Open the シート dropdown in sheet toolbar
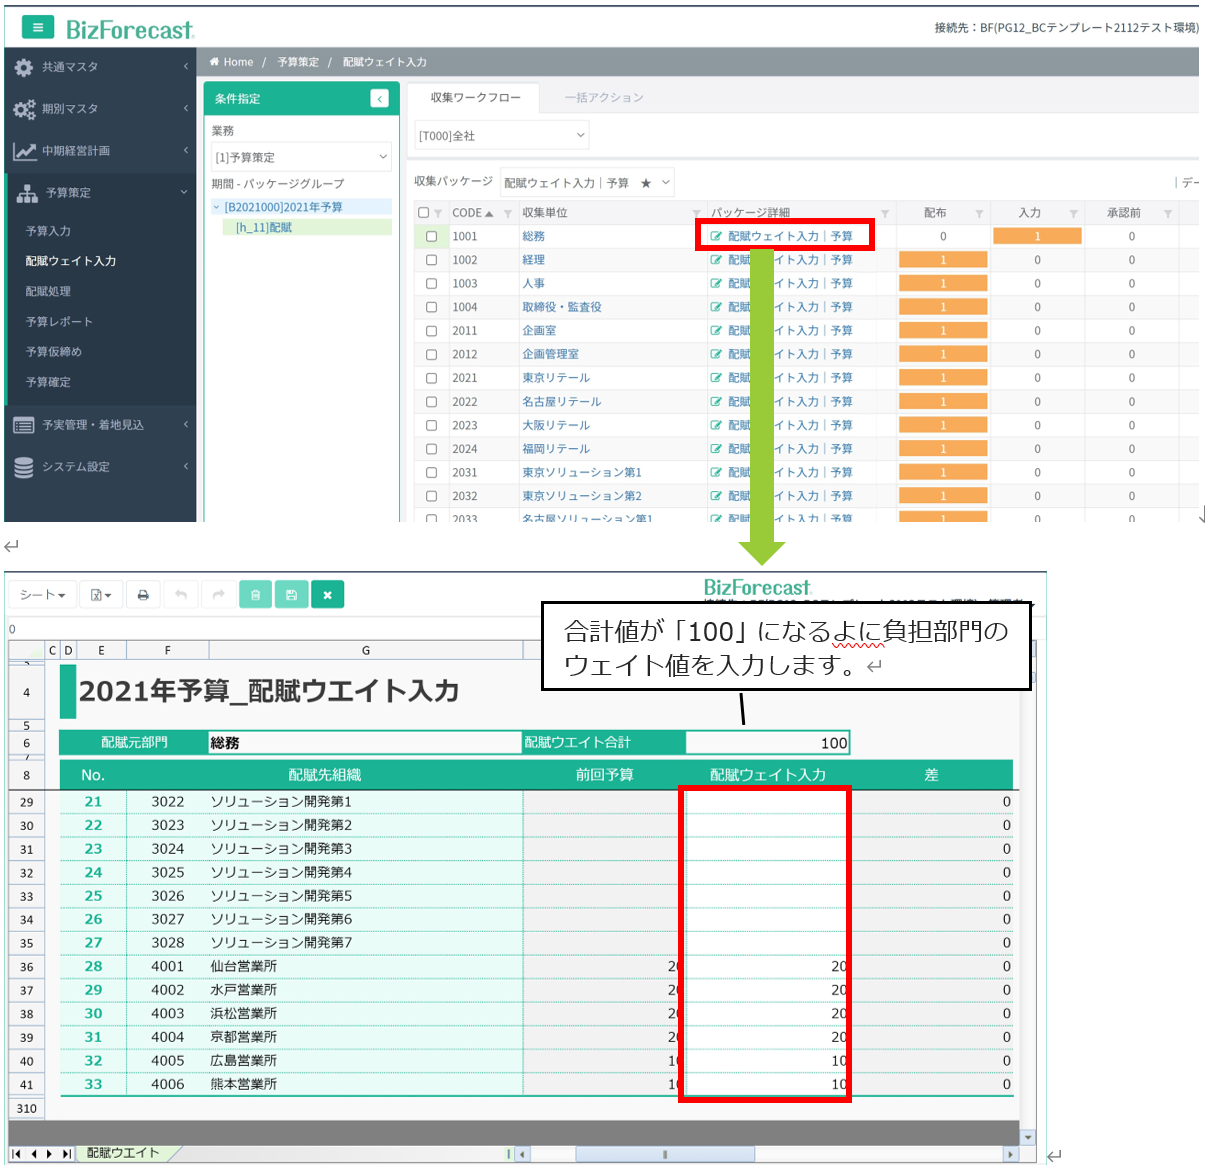Viewport: 1205px width, 1169px height. 42,595
